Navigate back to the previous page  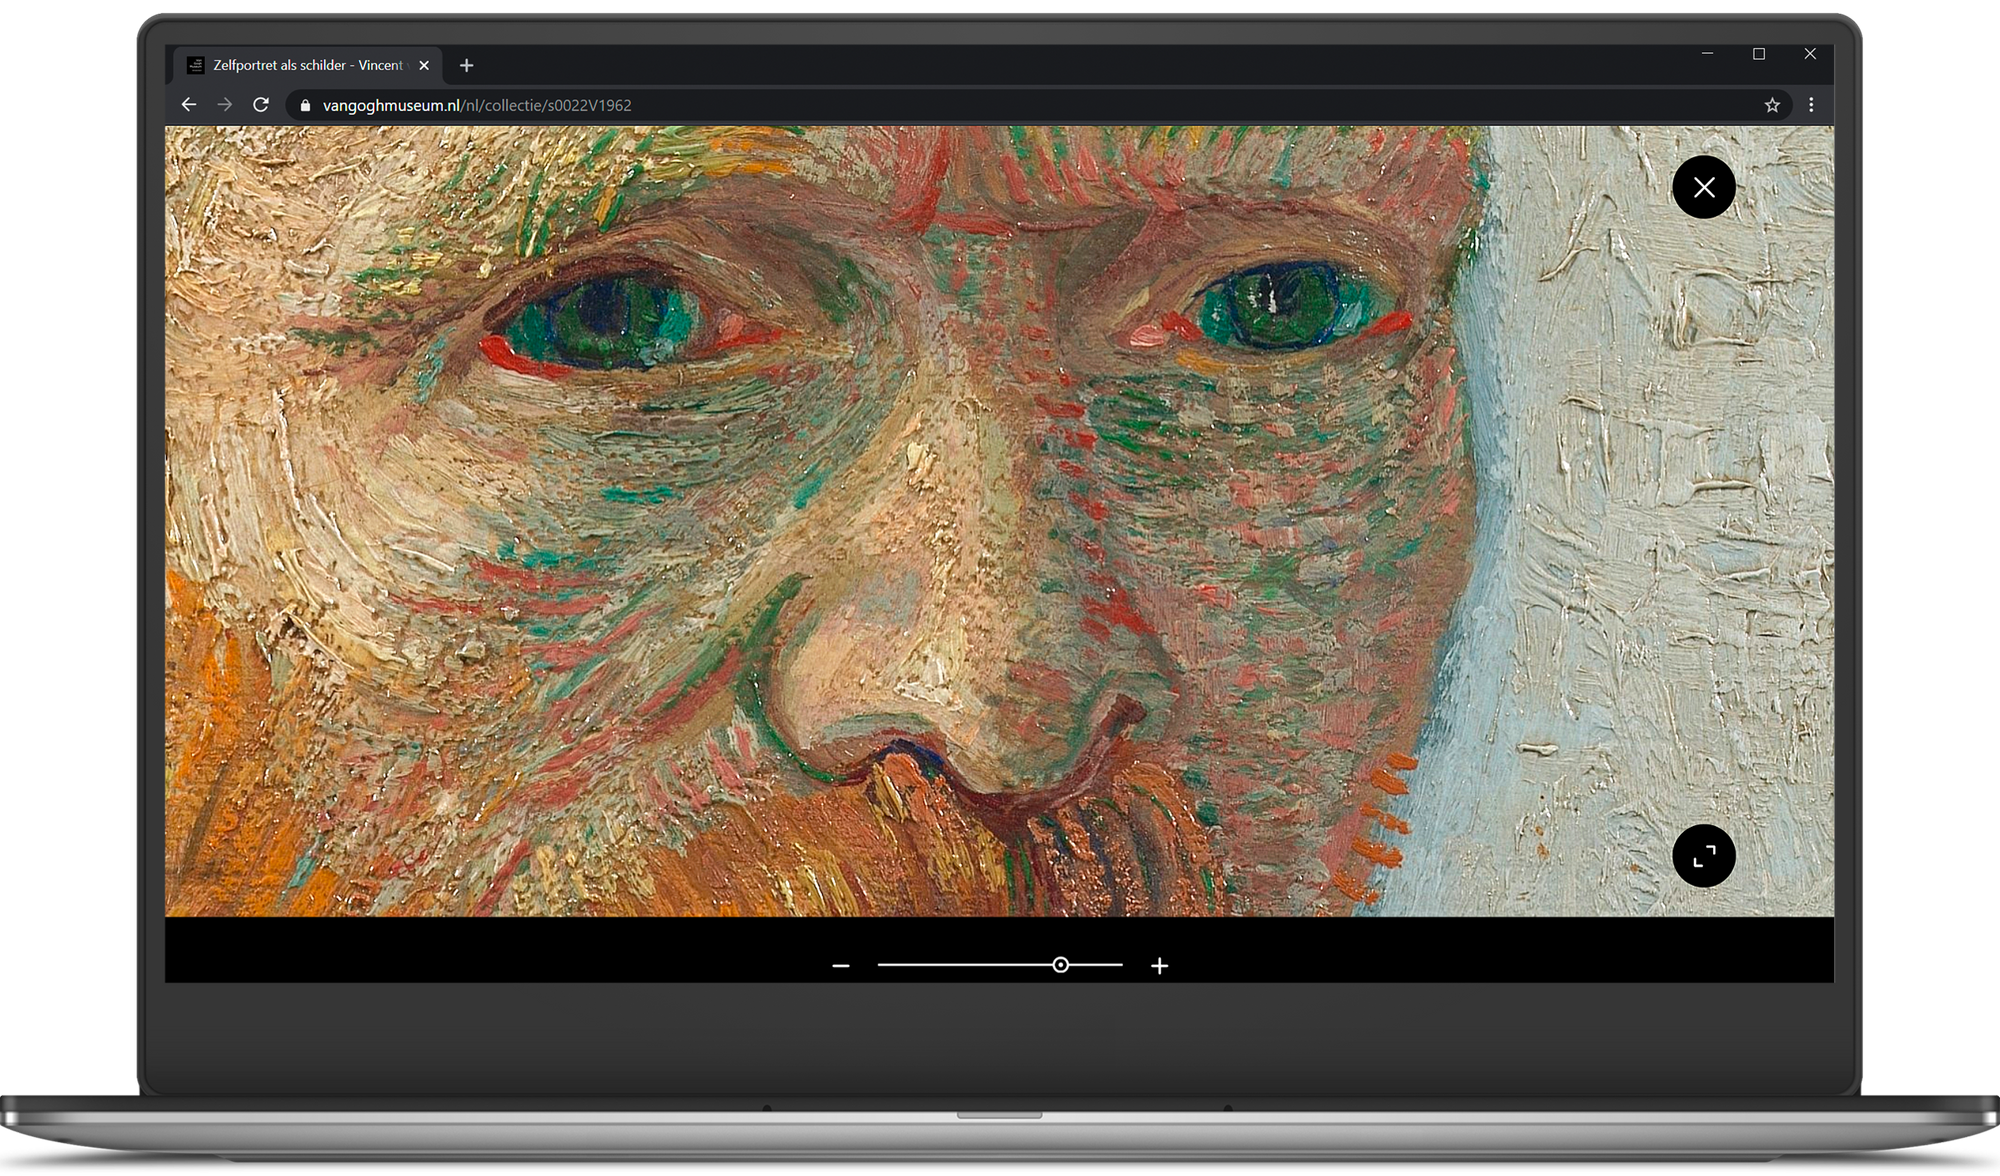(x=189, y=104)
